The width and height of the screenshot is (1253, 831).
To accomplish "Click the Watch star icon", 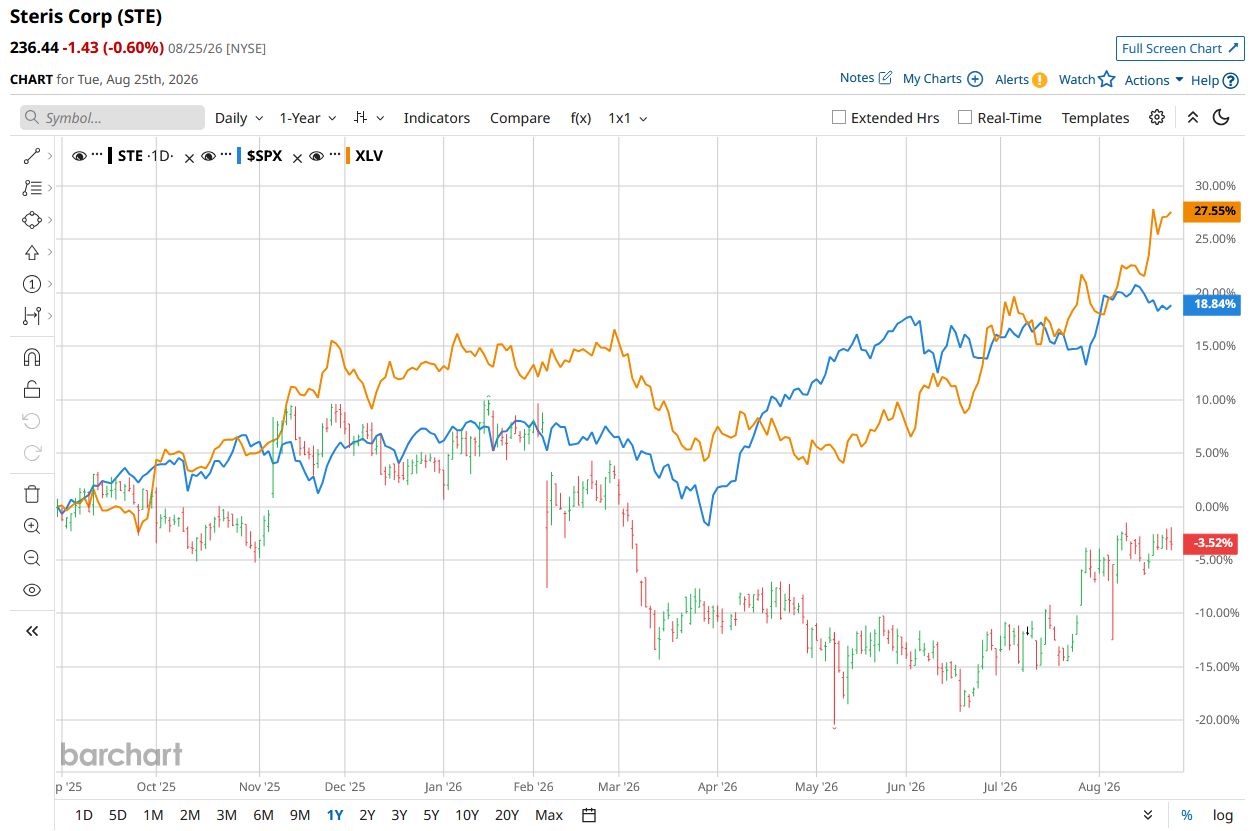I will coord(1107,79).
